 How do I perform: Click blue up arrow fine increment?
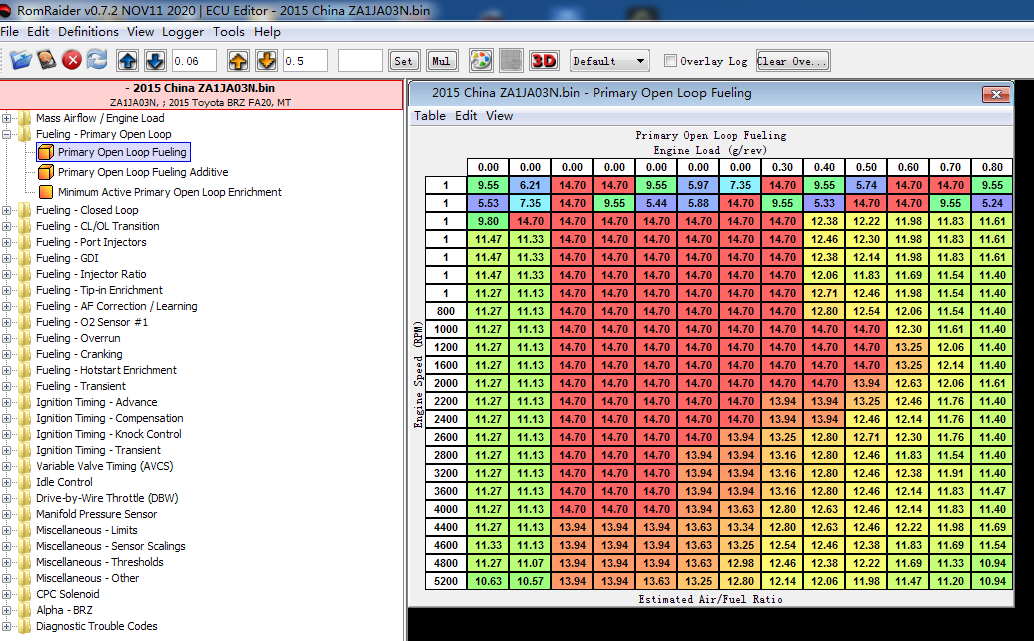click(x=128, y=61)
